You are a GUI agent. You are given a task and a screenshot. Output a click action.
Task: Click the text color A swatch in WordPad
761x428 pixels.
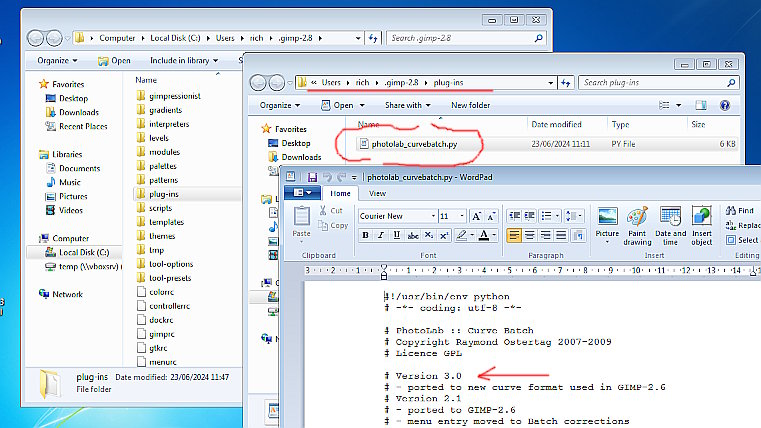click(484, 235)
